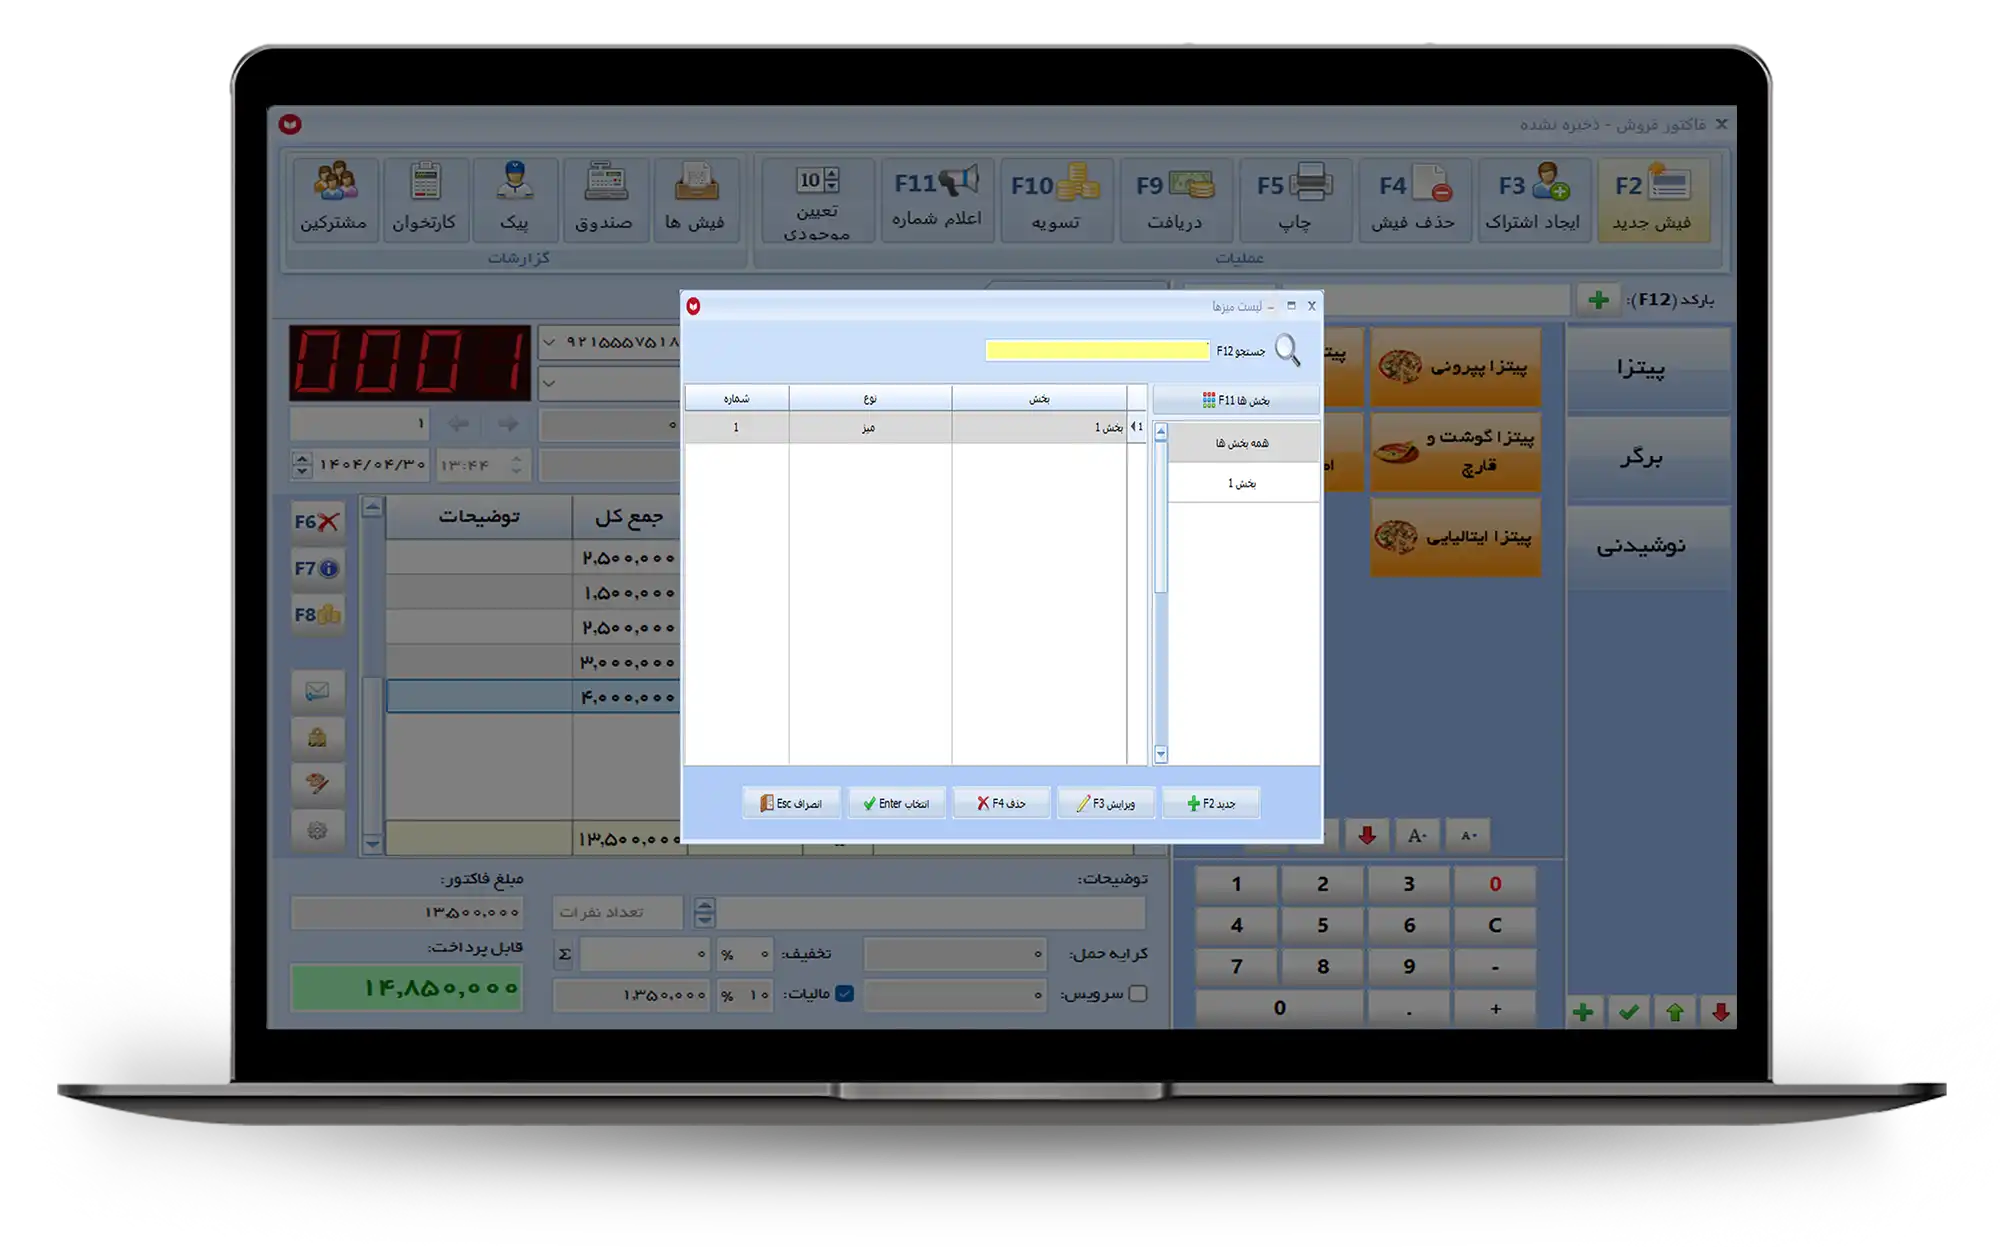Add پیتزا پپرونی product
Screen dimensions: 2000x1247
(x=1456, y=367)
